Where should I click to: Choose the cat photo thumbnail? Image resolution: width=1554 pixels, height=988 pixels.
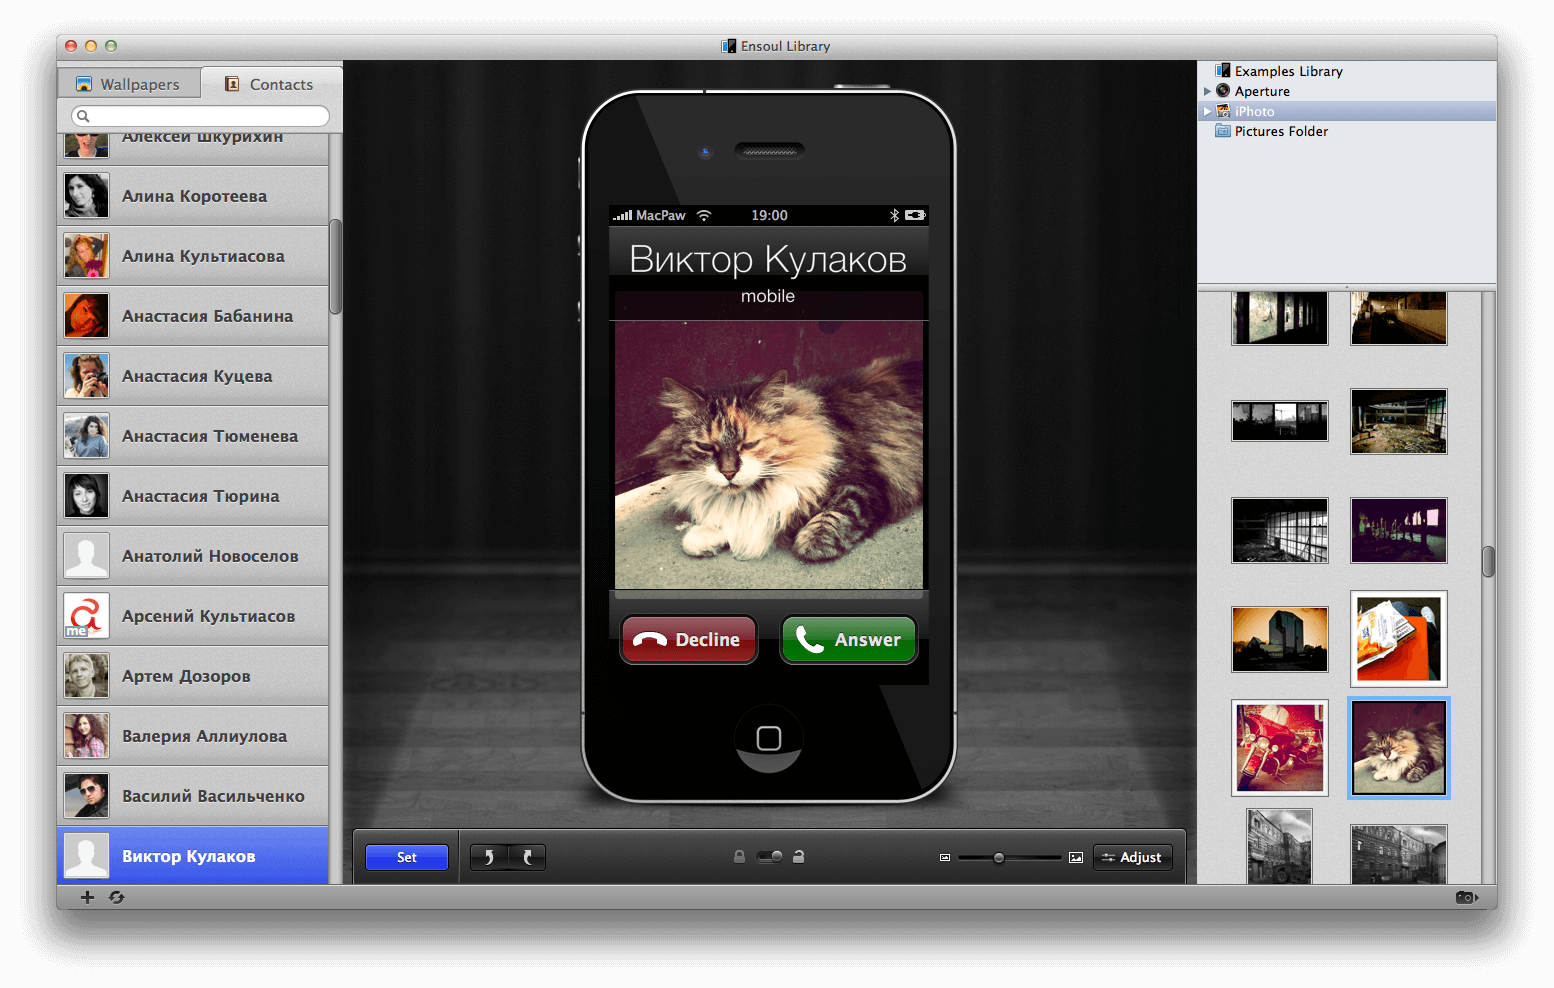pos(1399,748)
